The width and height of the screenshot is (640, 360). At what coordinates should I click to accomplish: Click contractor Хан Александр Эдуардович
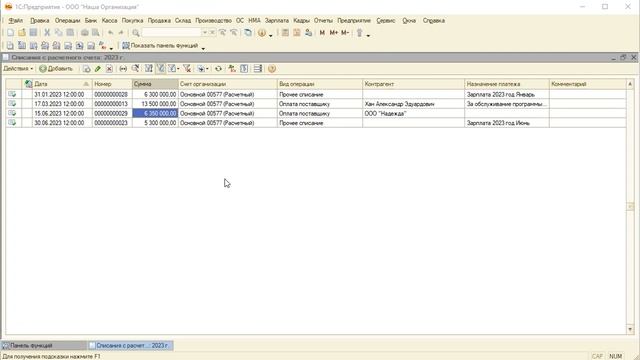tap(400, 104)
